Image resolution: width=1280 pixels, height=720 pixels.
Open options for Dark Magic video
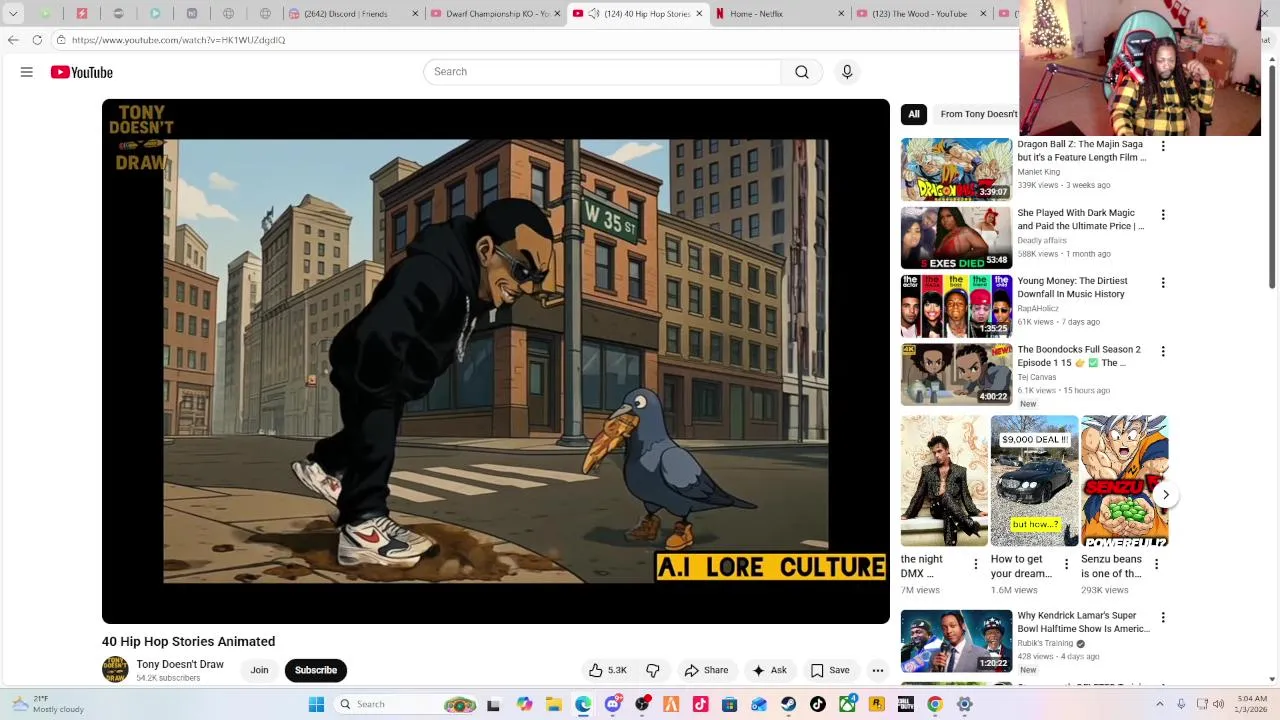pos(1163,214)
